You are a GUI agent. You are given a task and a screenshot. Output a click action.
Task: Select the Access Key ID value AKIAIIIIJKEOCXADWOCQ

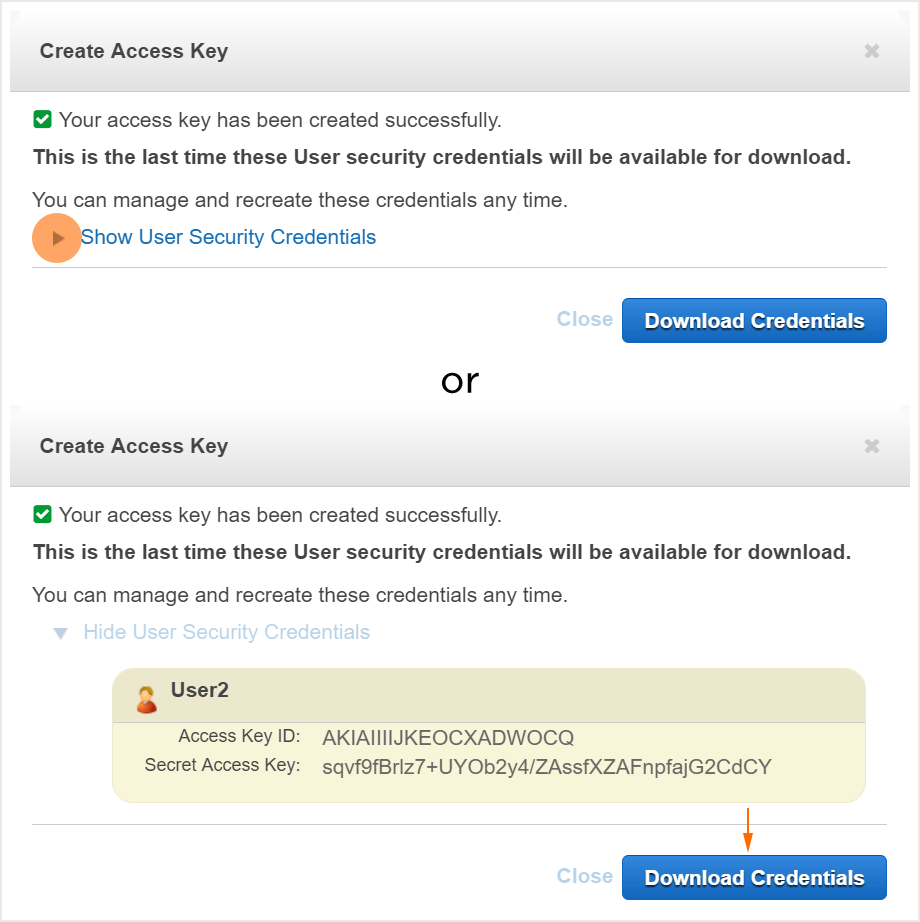click(x=448, y=738)
